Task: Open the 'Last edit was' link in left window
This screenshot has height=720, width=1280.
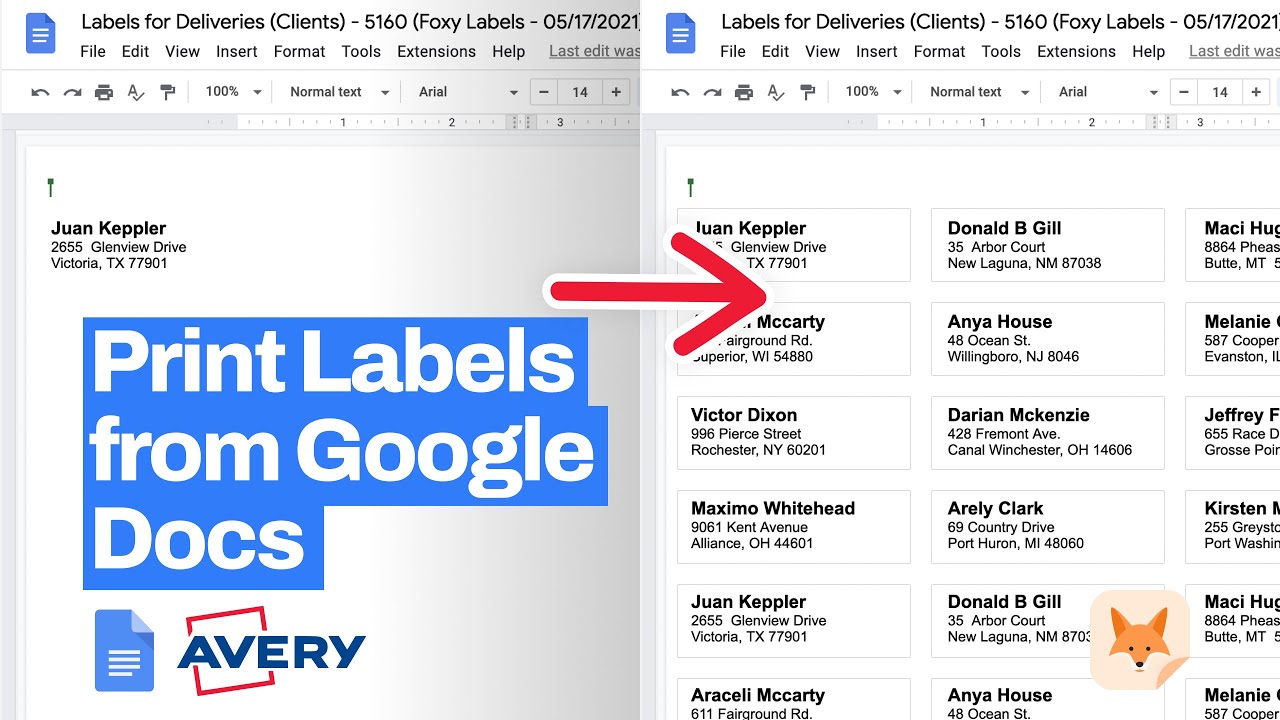Action: tap(595, 51)
